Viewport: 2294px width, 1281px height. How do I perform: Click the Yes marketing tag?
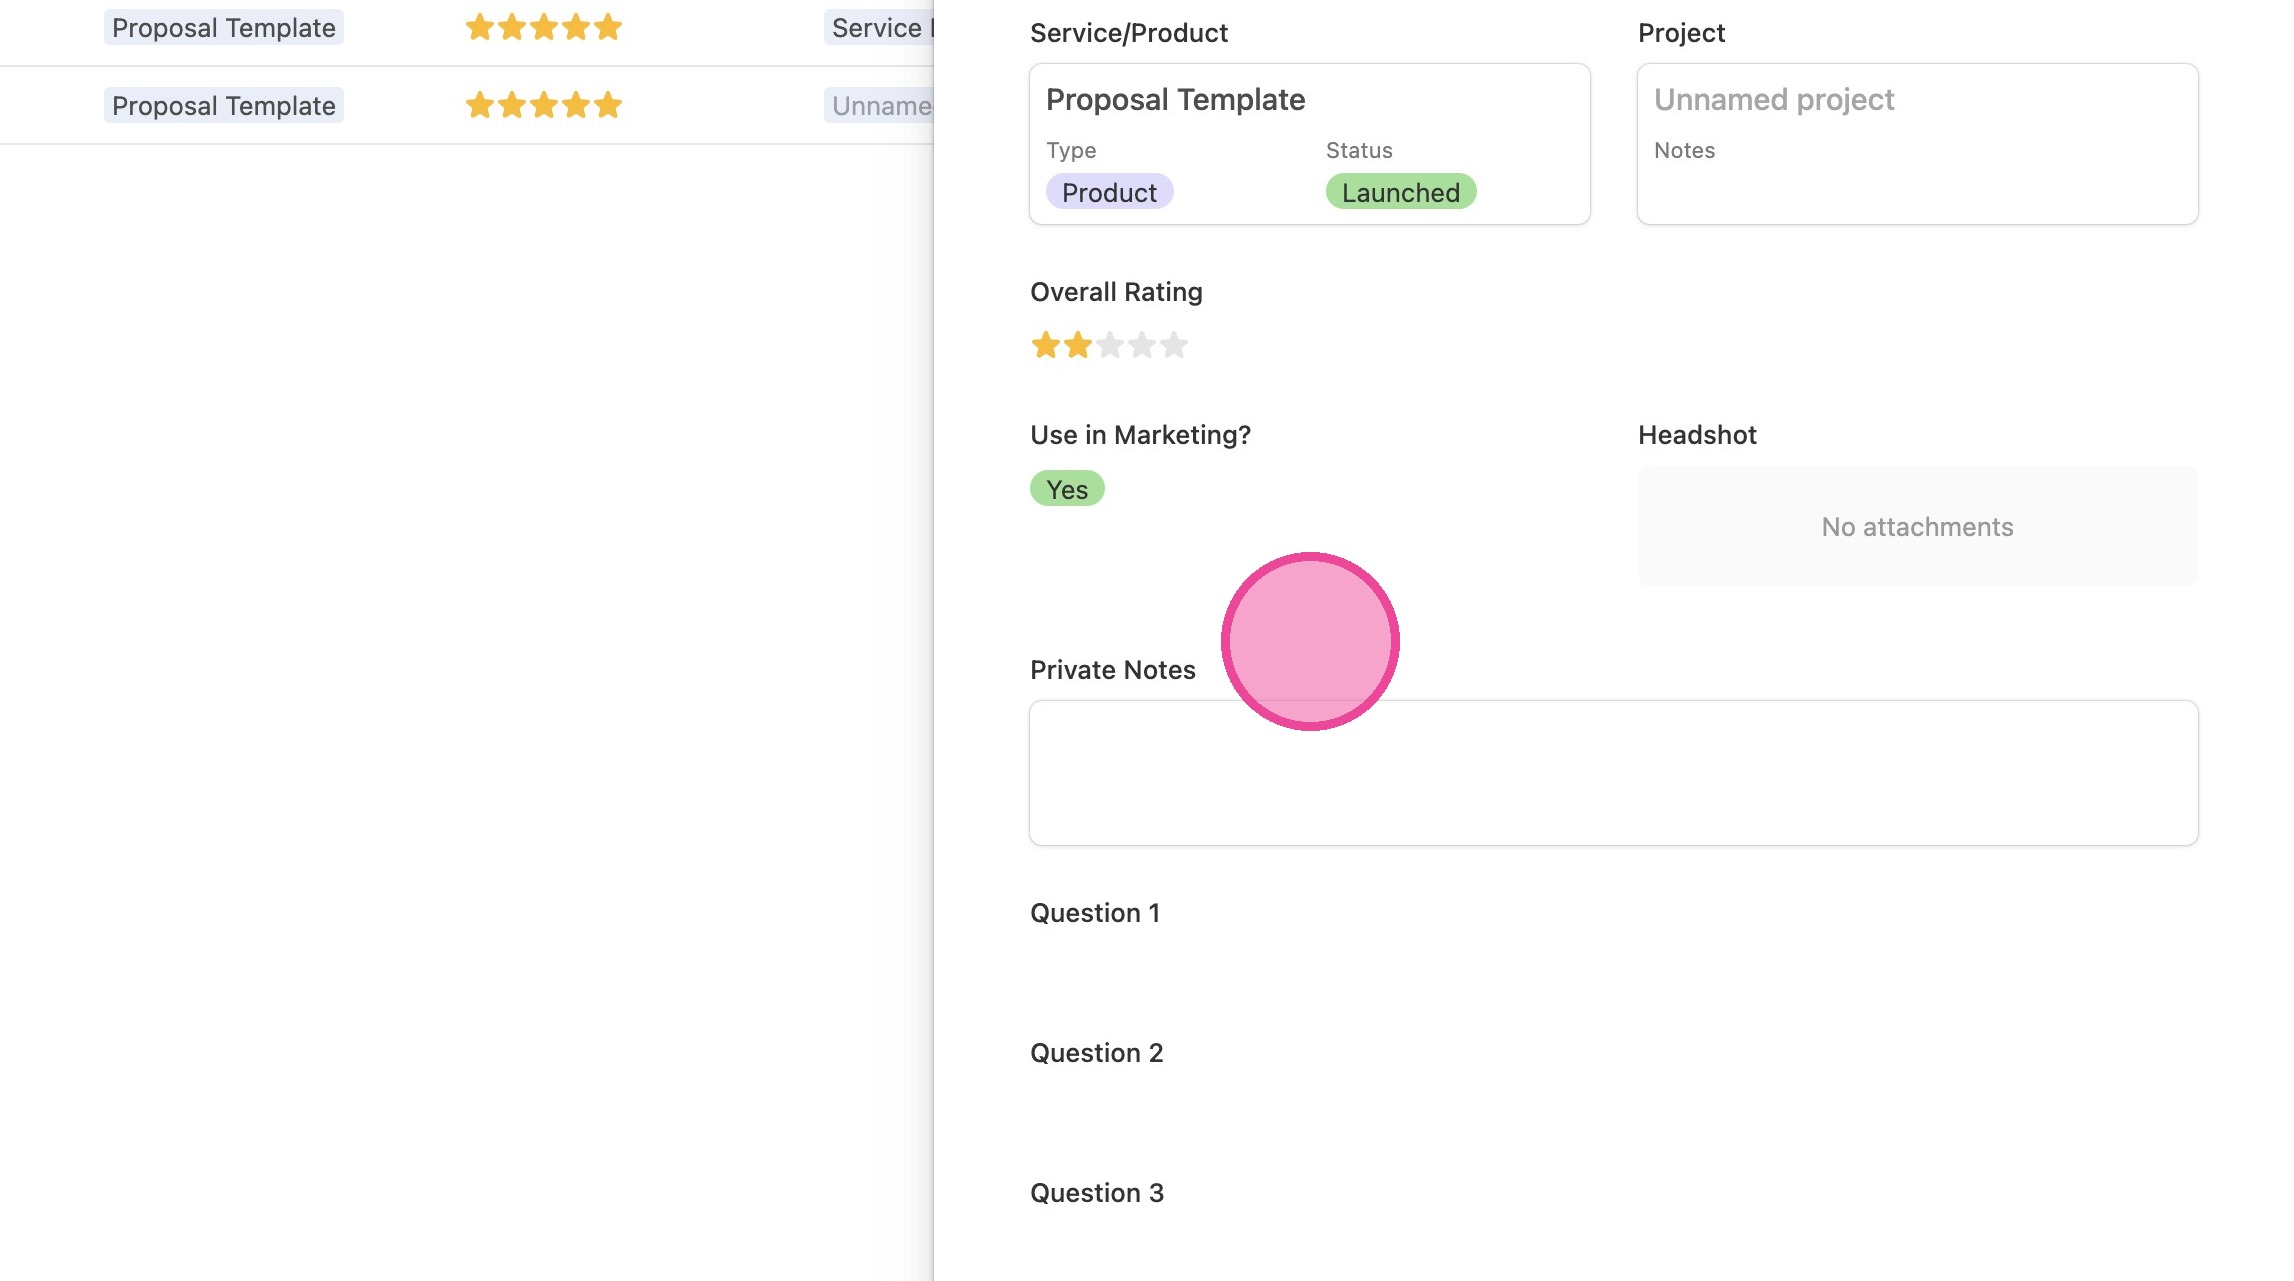(x=1067, y=489)
